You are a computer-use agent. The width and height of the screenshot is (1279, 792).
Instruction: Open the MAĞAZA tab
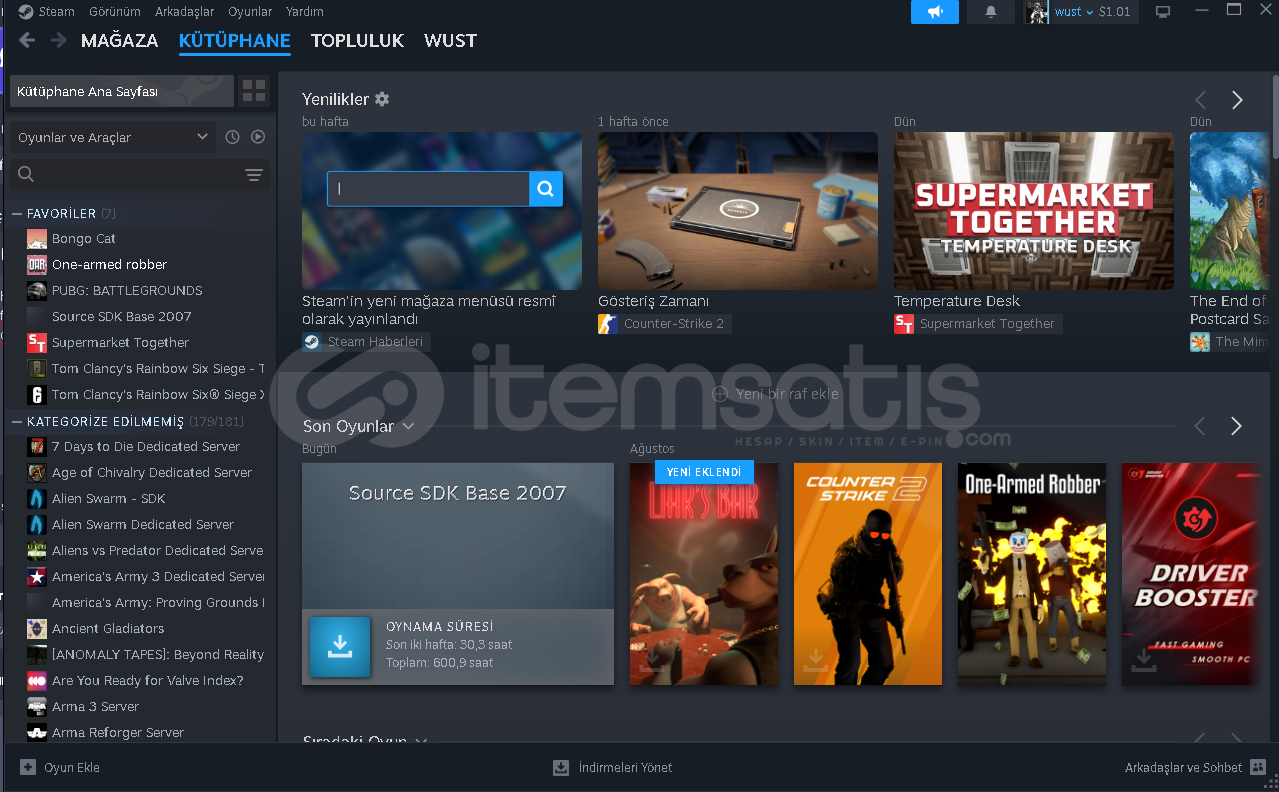tap(119, 41)
